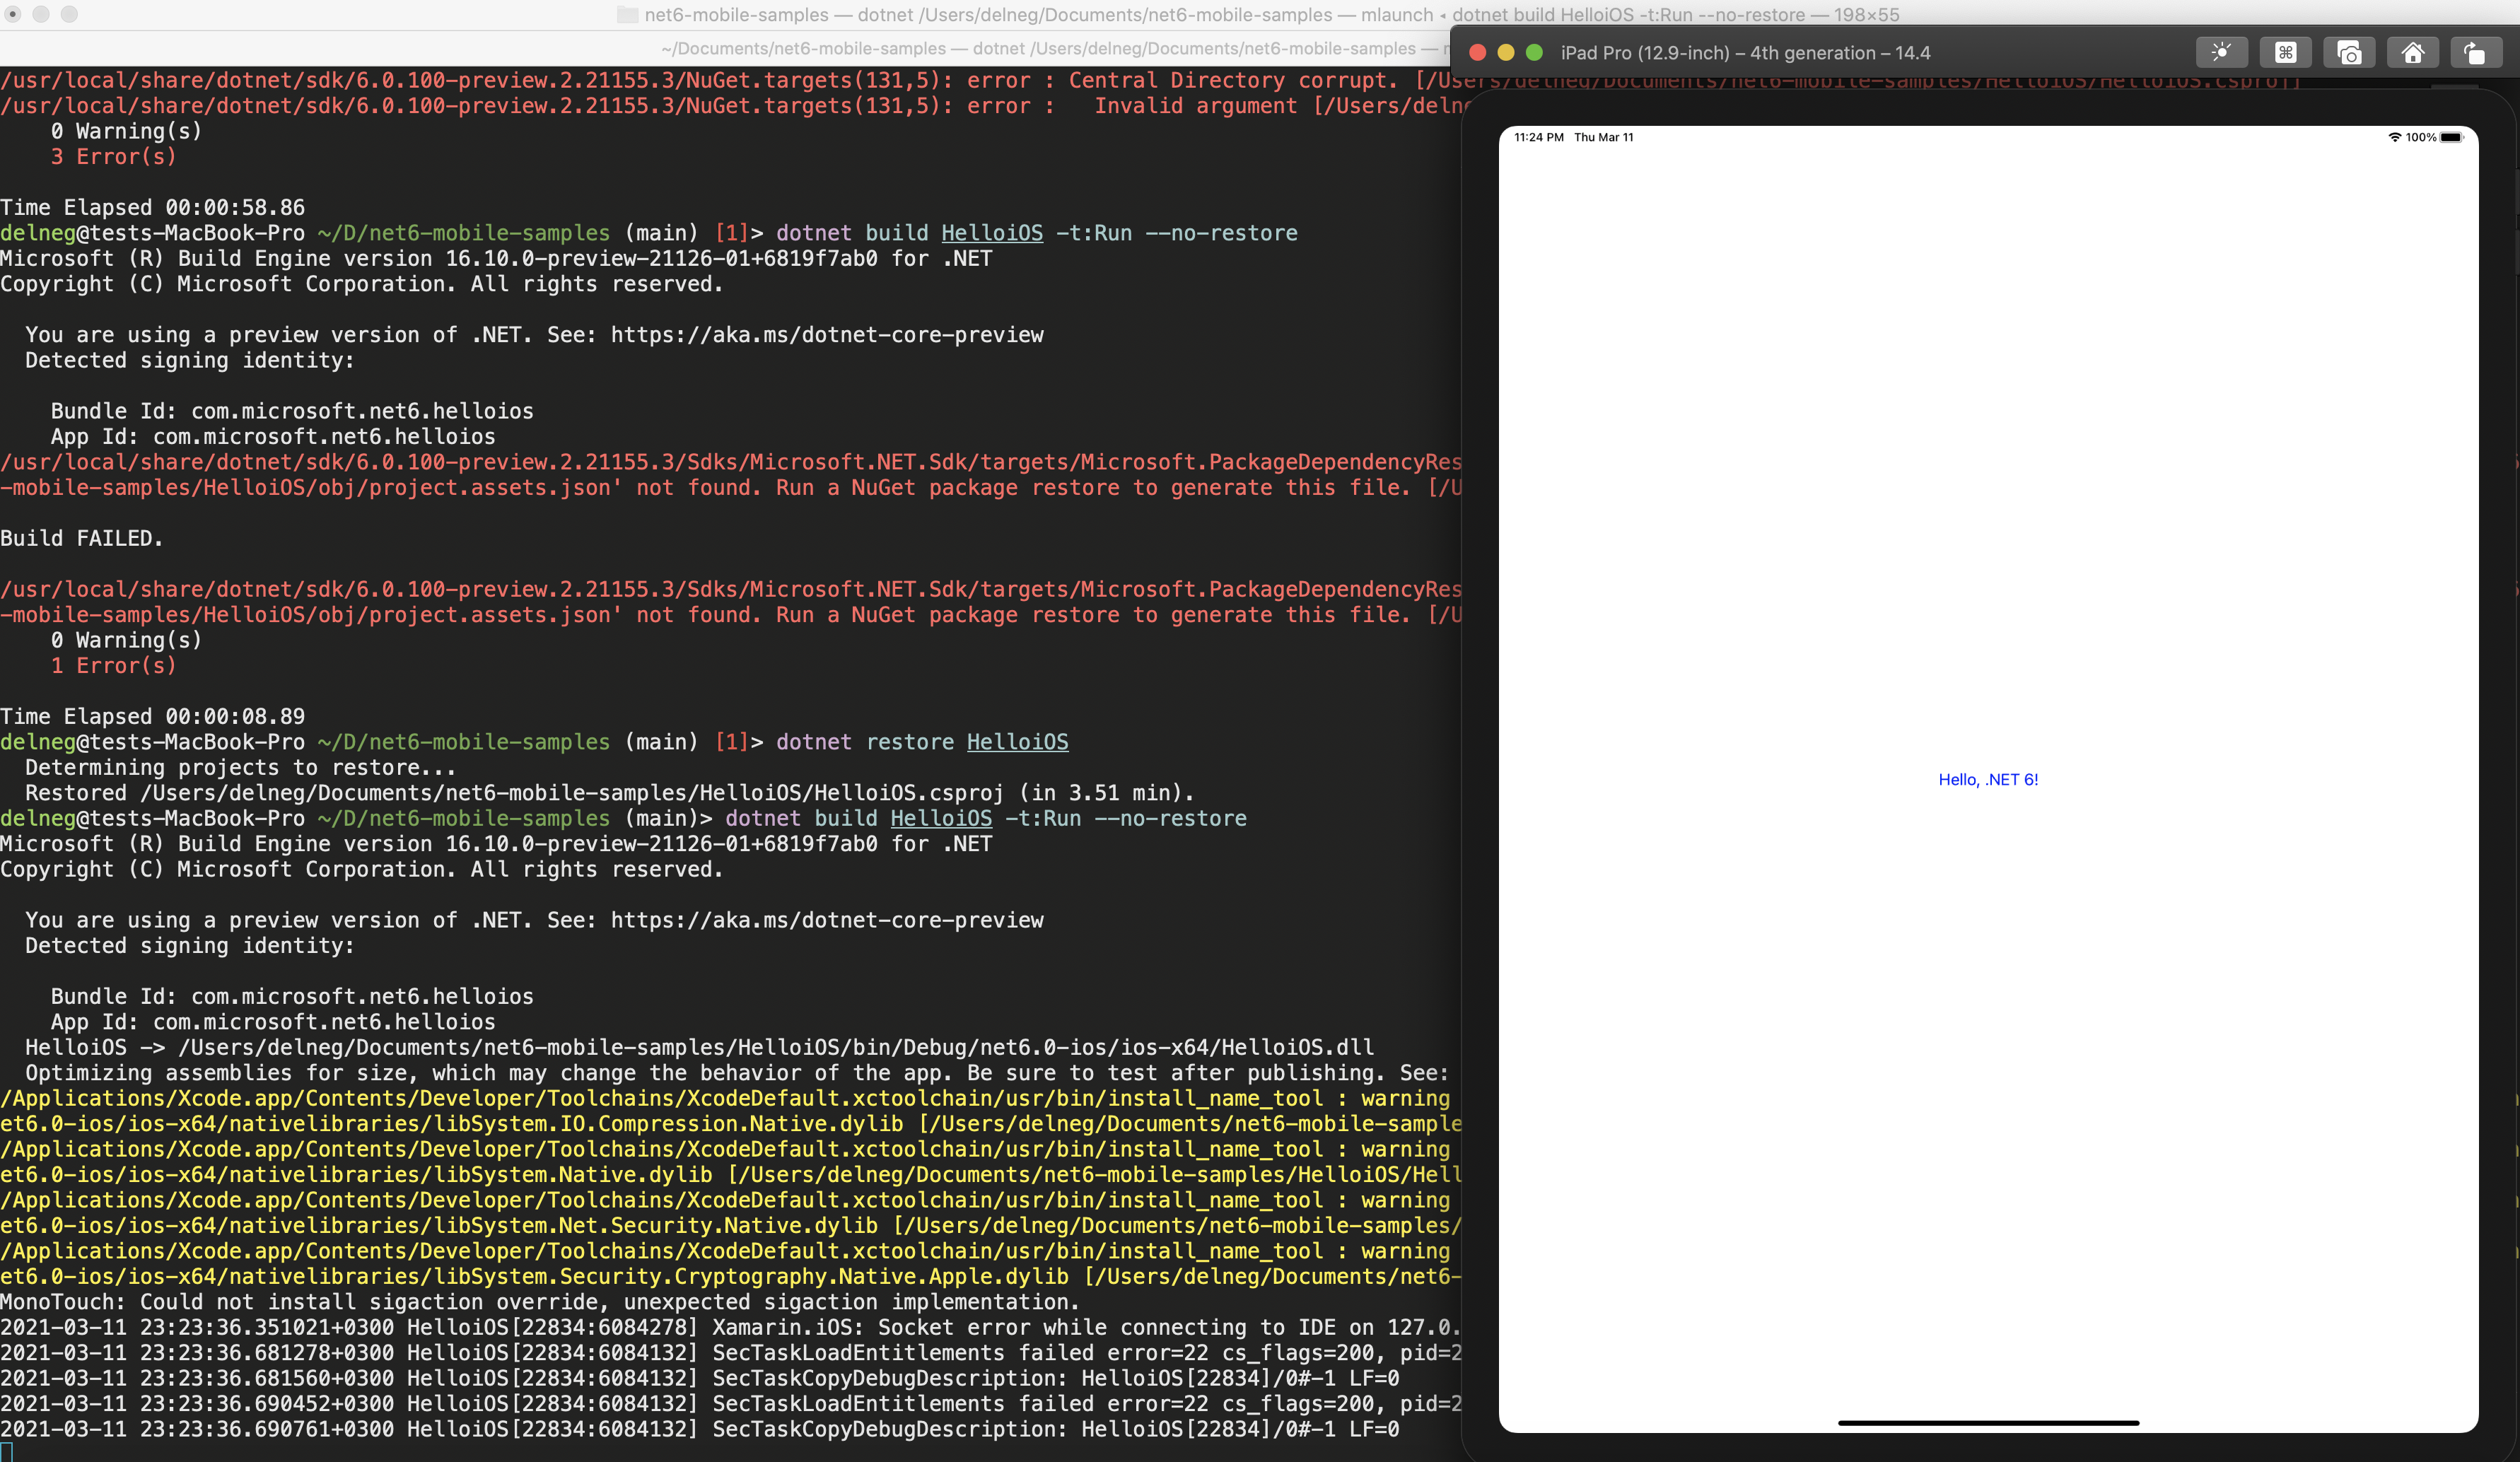2520x1462 pixels.
Task: Toggle keyboard capture command-key icon
Action: point(2285,52)
